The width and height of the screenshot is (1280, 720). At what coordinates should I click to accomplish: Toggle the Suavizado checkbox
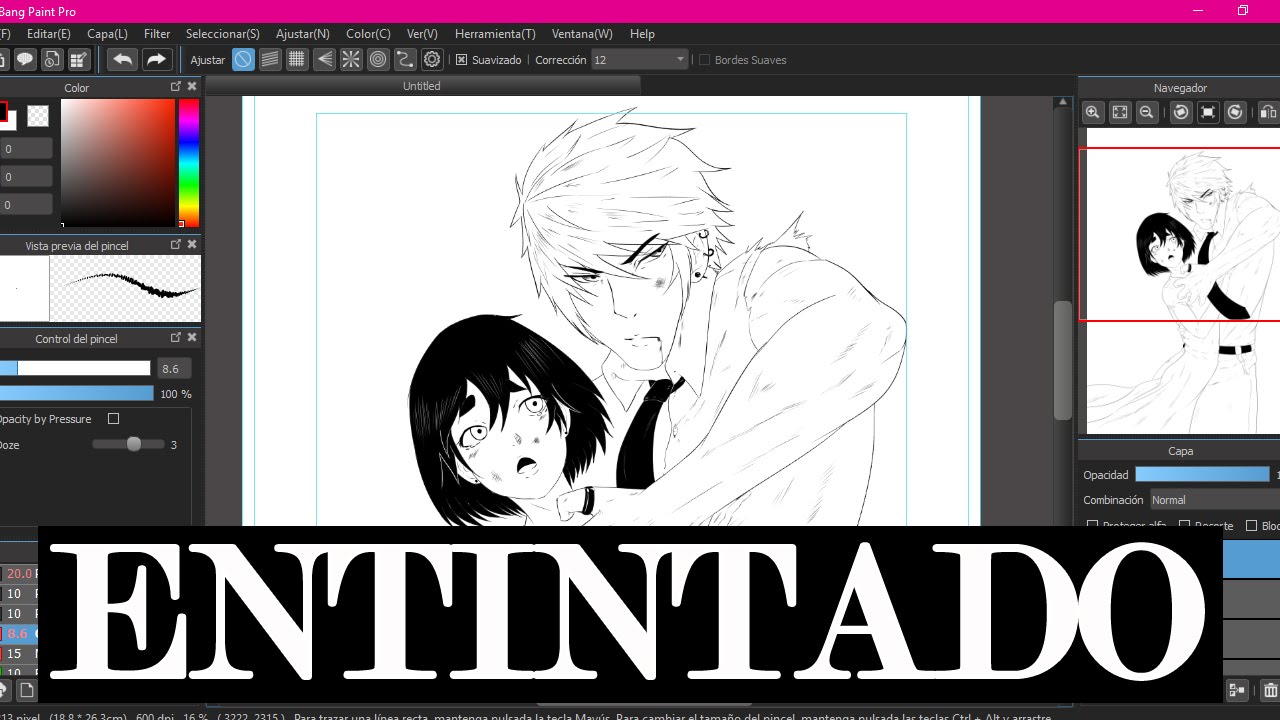[461, 60]
